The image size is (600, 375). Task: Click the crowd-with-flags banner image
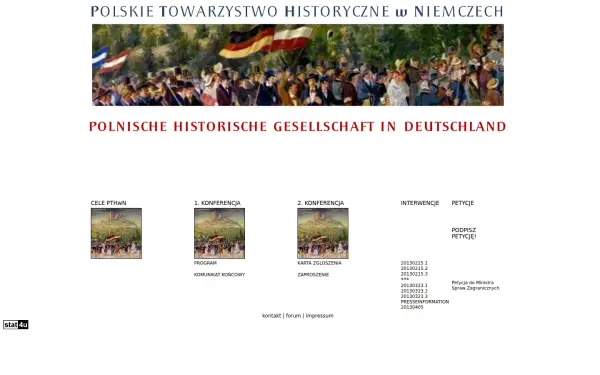298,65
